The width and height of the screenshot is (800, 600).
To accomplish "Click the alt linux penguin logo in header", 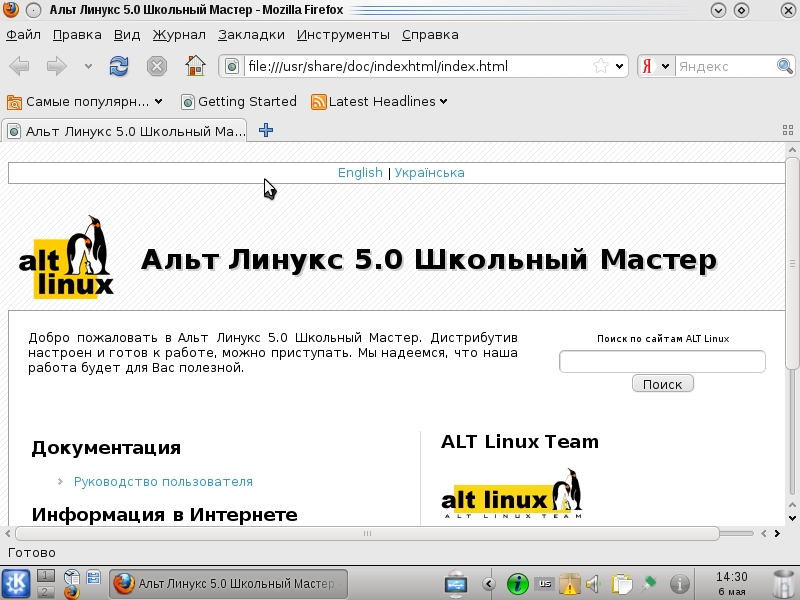I will coord(66,257).
